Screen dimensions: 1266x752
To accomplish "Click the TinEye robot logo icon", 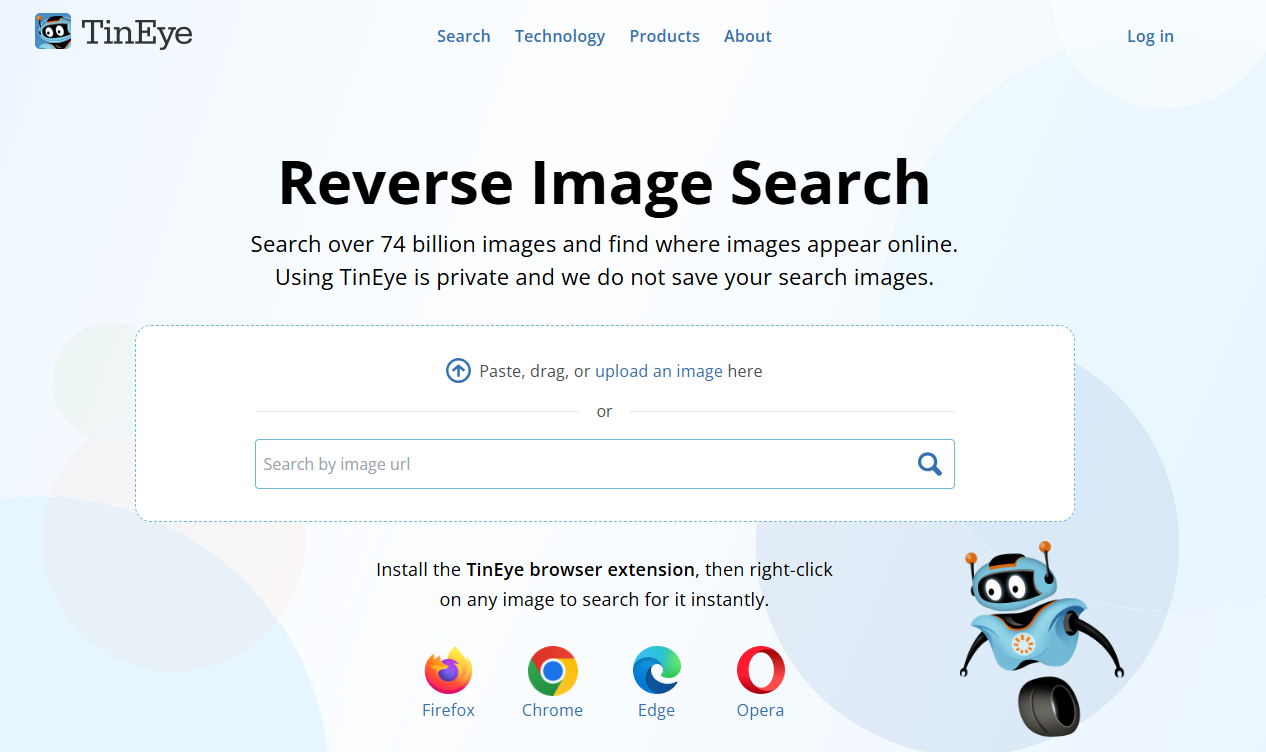I will pos(53,32).
